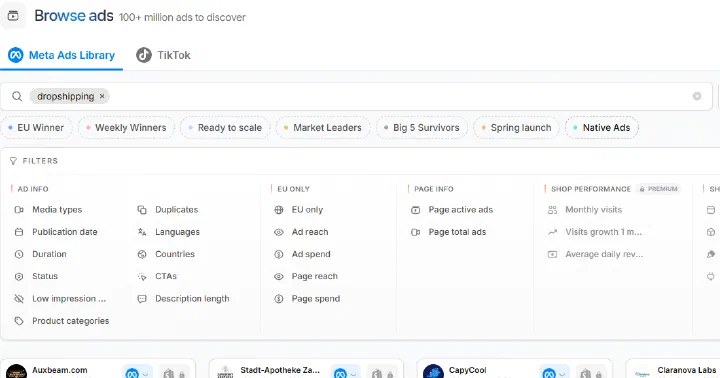
Task: Select the Spring launch preset
Action: click(x=516, y=128)
